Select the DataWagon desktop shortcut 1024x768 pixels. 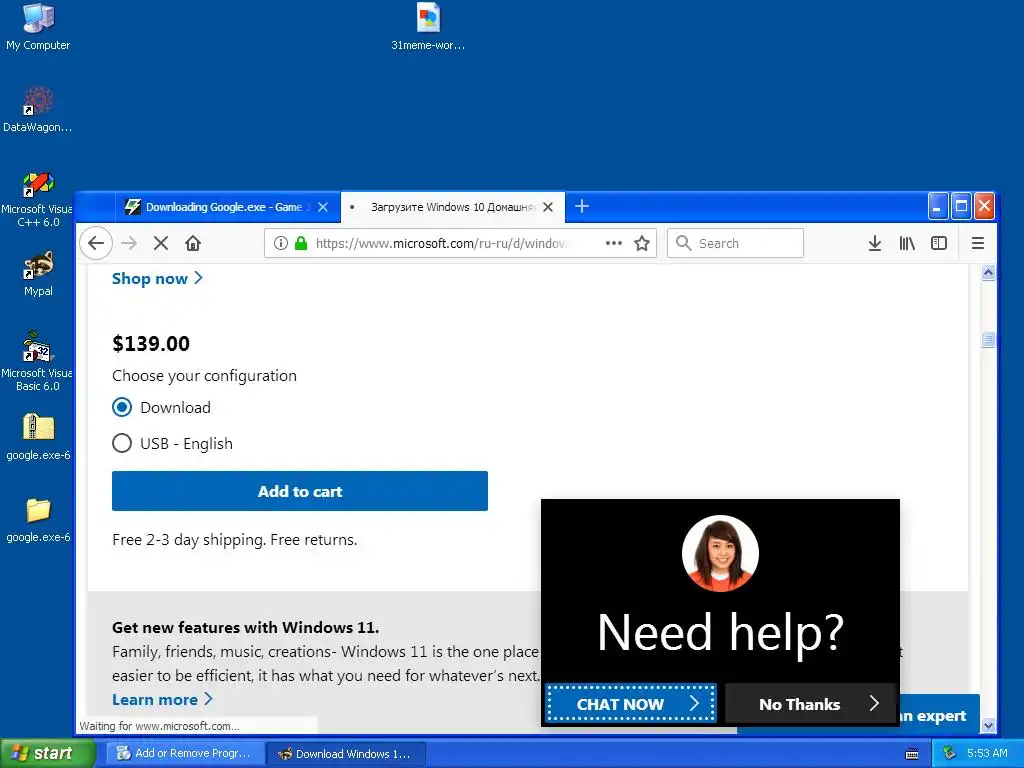coord(37,110)
